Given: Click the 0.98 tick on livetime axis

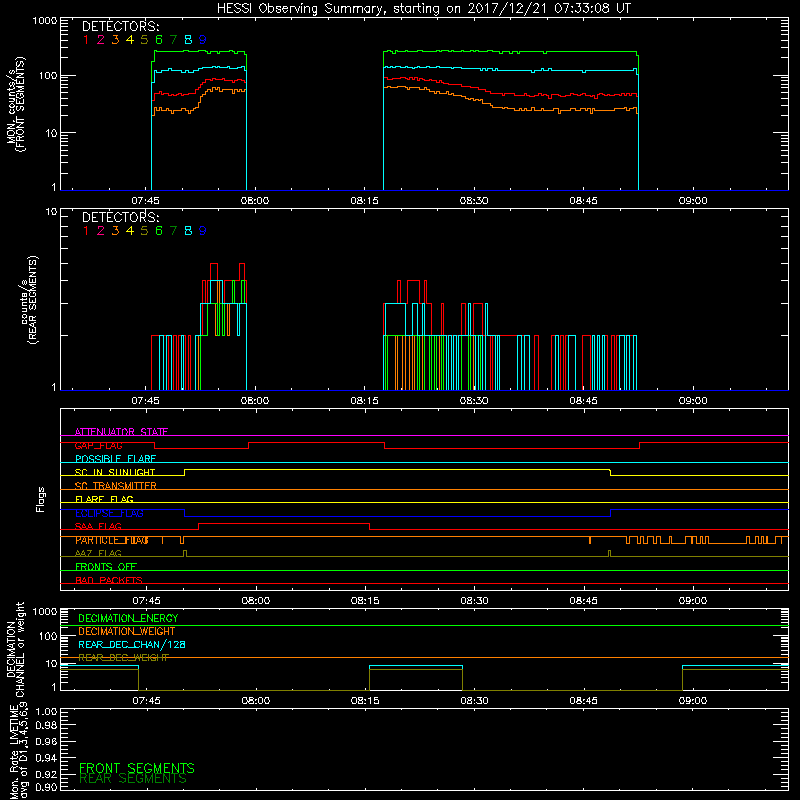Looking at the screenshot, I should (46, 726).
